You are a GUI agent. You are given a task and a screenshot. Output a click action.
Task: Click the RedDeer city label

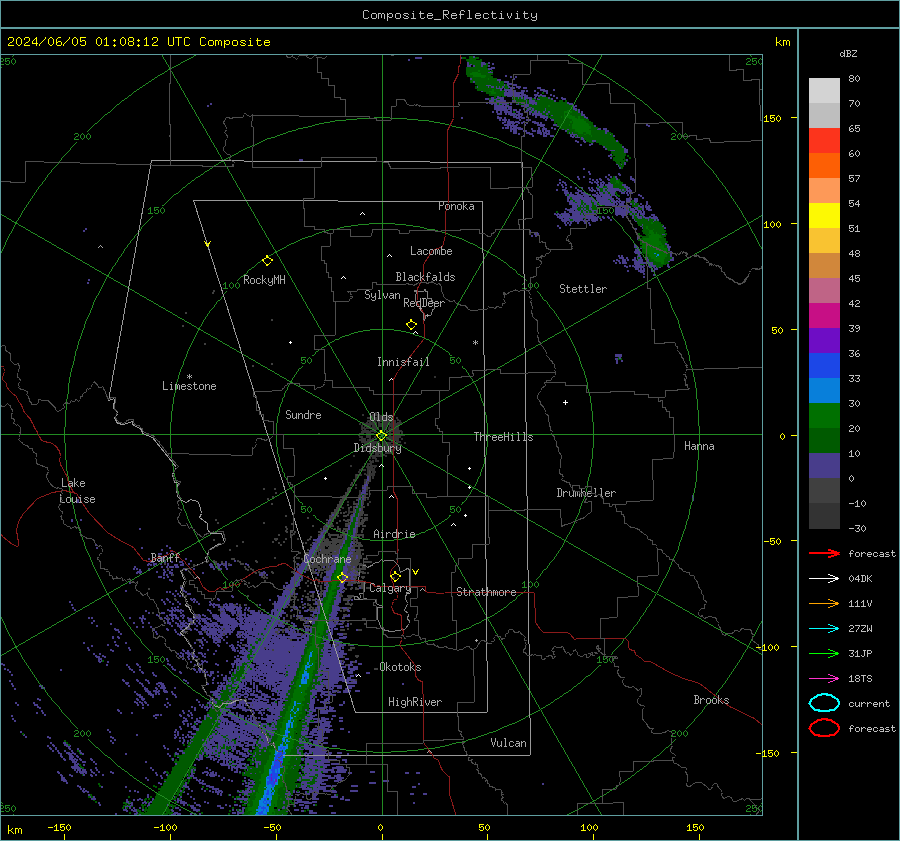pyautogui.click(x=424, y=303)
